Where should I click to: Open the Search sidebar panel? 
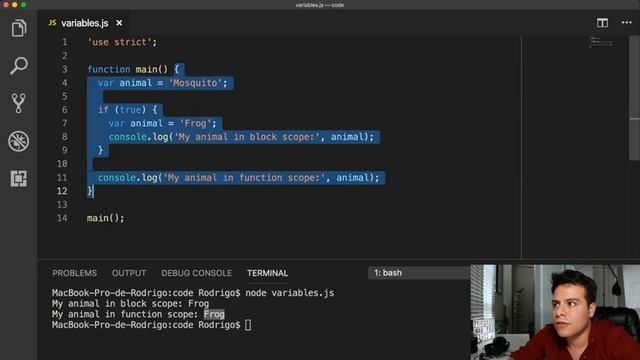[x=18, y=65]
